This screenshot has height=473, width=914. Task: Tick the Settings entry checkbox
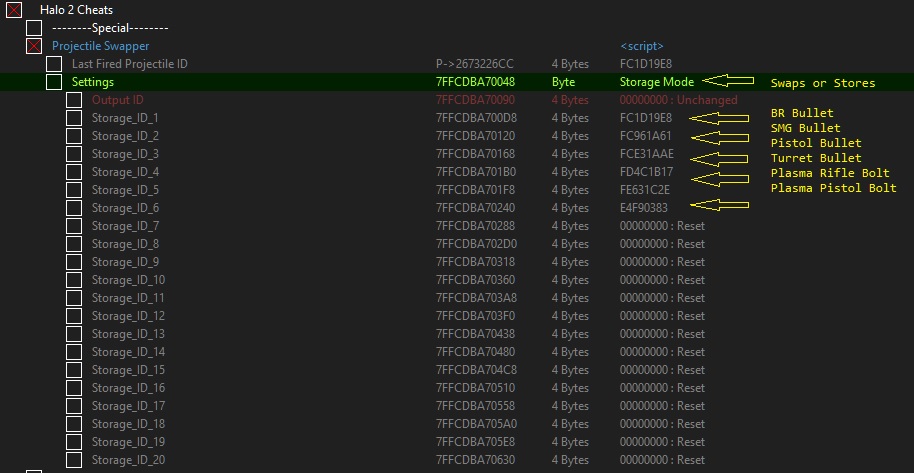(54, 82)
